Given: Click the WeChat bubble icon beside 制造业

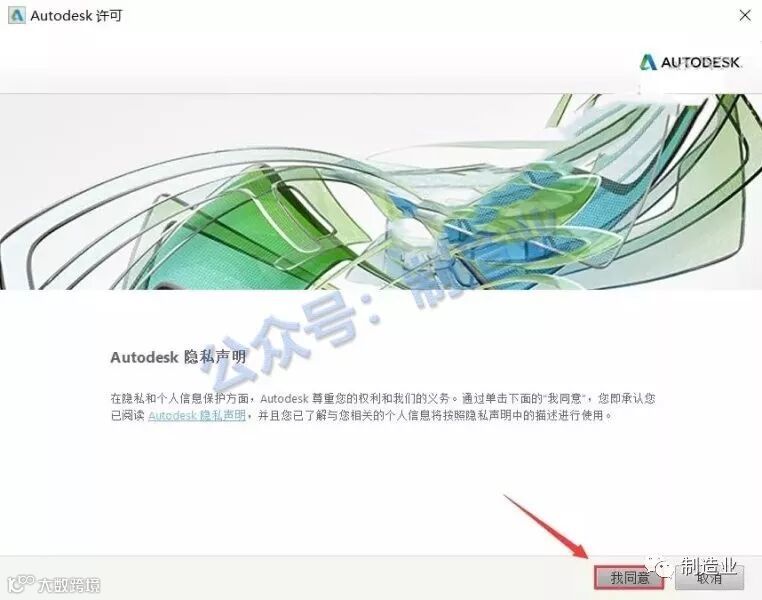Looking at the screenshot, I should click(x=660, y=567).
